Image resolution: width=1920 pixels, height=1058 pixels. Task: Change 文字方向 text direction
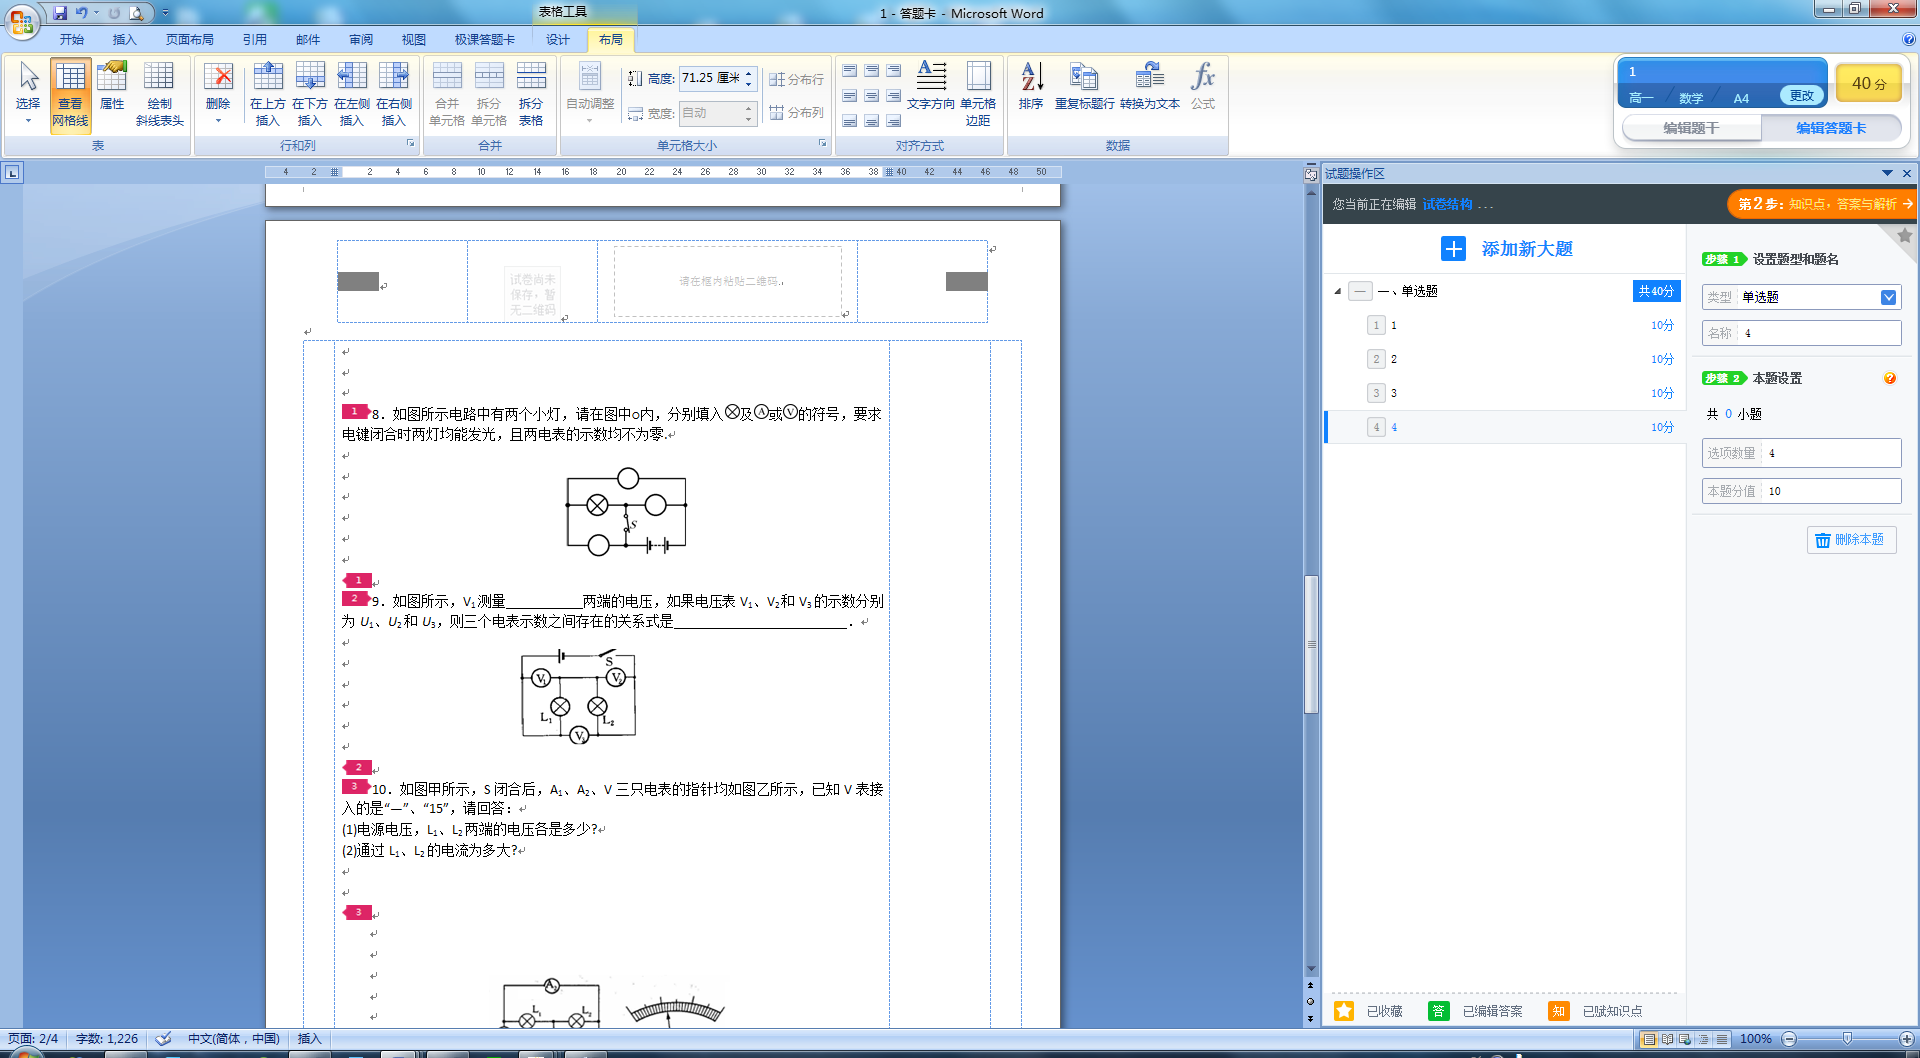click(x=931, y=86)
